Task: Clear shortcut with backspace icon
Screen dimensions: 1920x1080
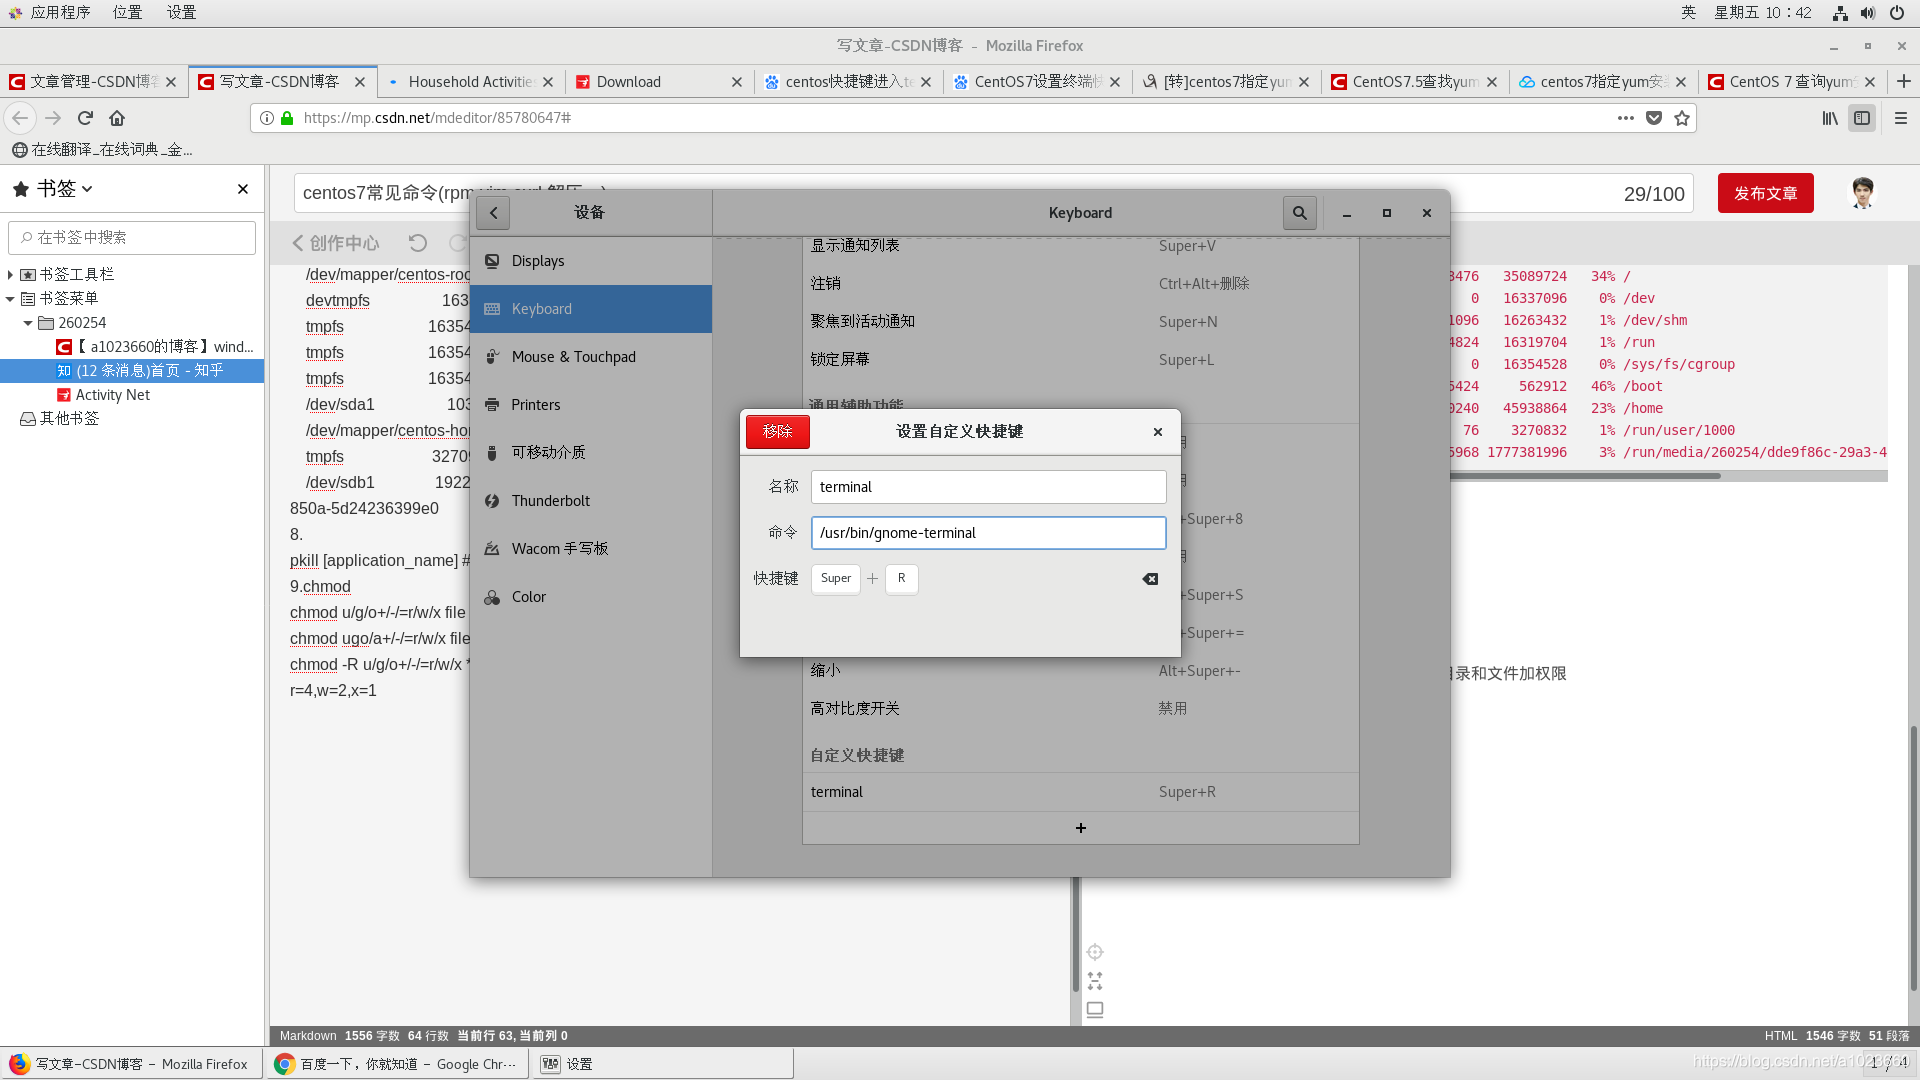Action: coord(1150,579)
